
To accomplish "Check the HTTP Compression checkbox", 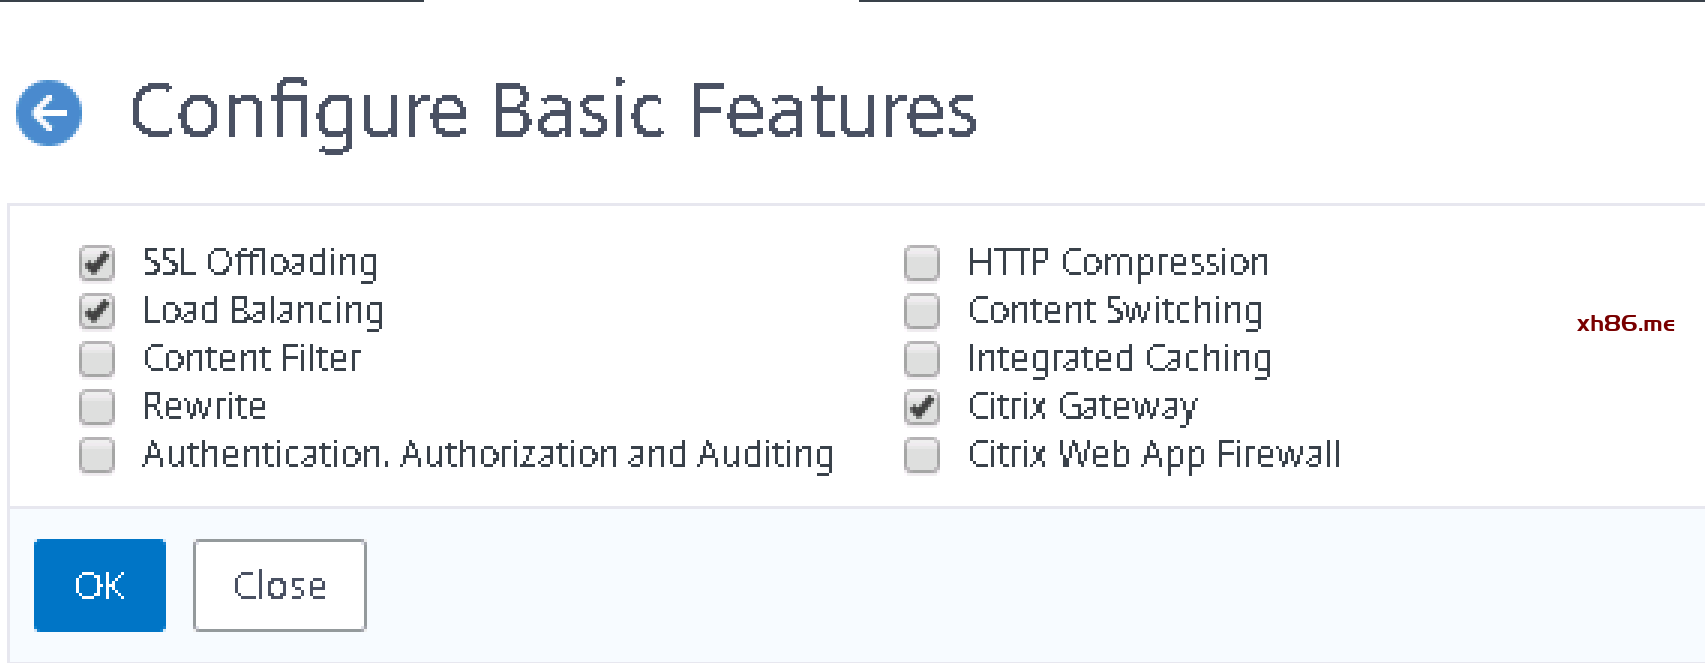I will coord(922,263).
